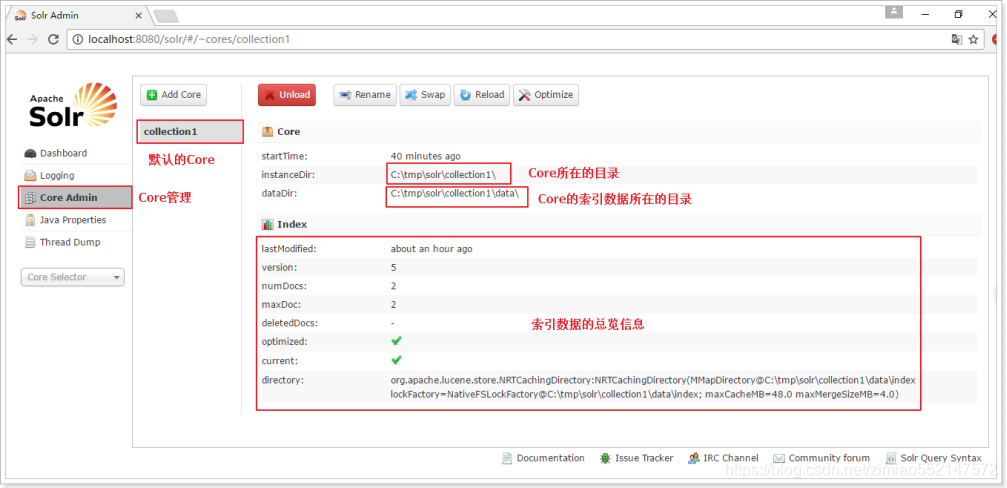Click the IRC Channel users icon
Screen dimensions: 1007x488
pyautogui.click(x=694, y=458)
